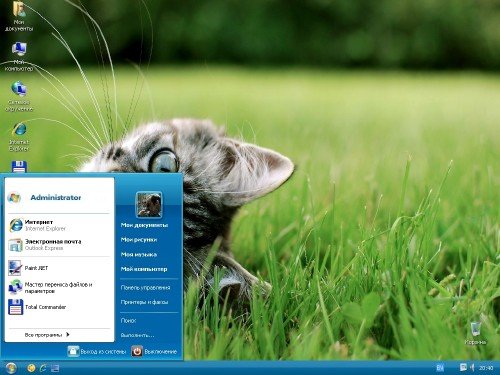Screen dimensions: 500x375
Task: Open Мои документы in Start menu
Action: coord(144,225)
